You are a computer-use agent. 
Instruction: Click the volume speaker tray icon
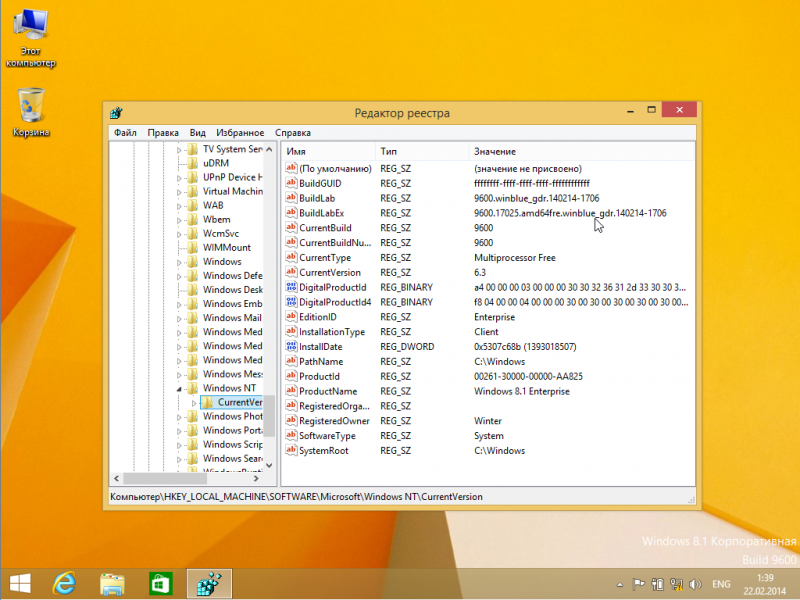[x=695, y=584]
